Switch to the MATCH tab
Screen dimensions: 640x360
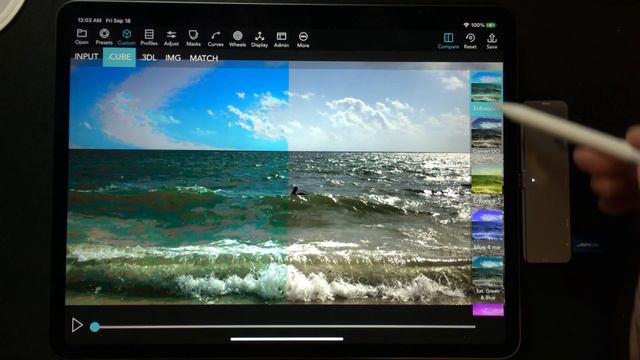(x=204, y=58)
